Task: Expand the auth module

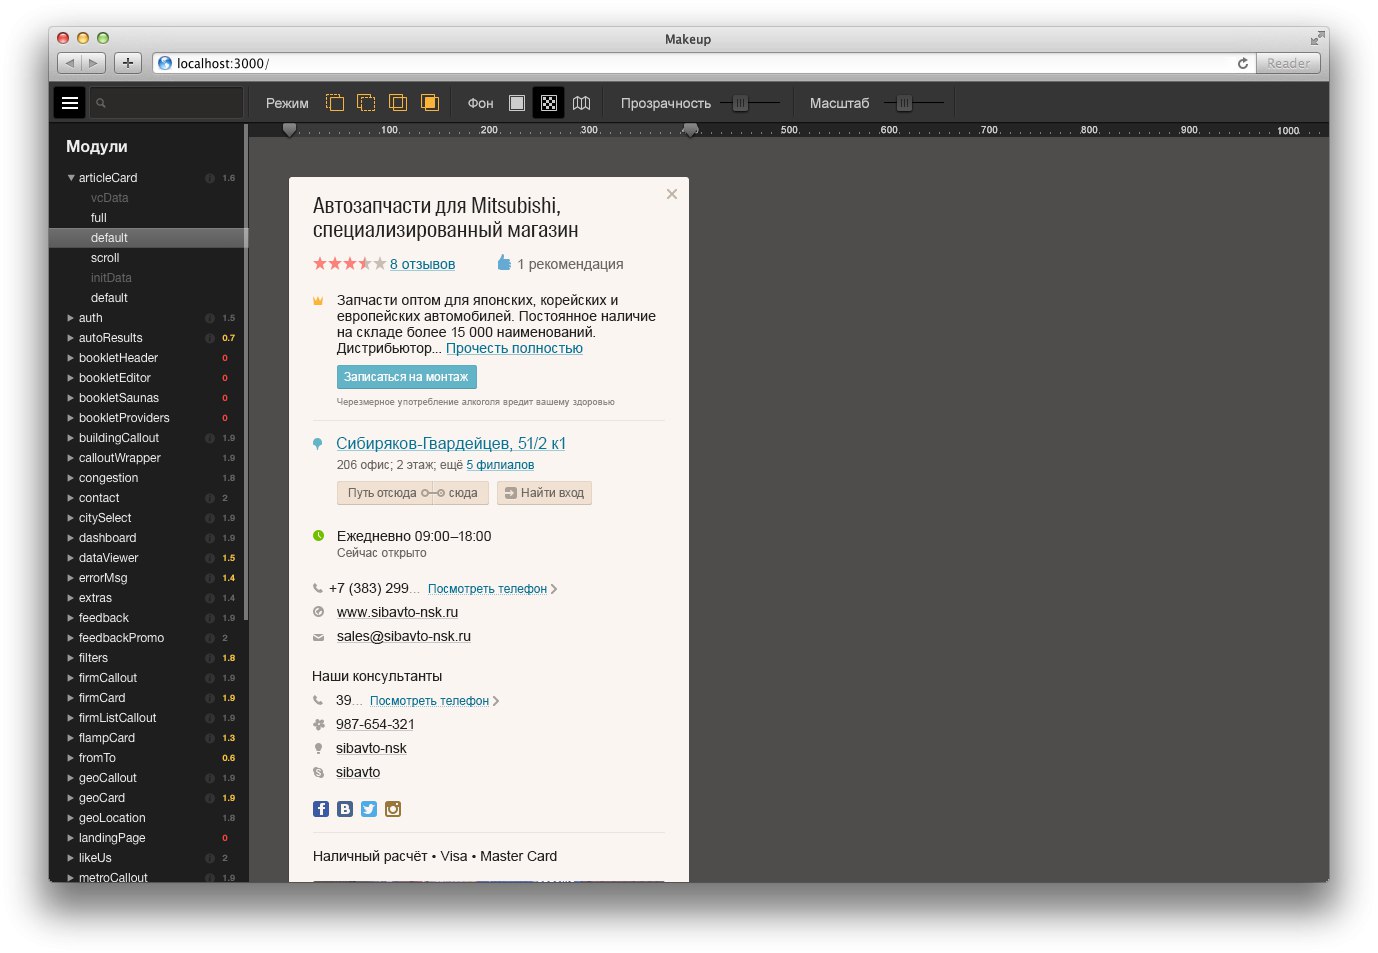Action: pos(70,318)
